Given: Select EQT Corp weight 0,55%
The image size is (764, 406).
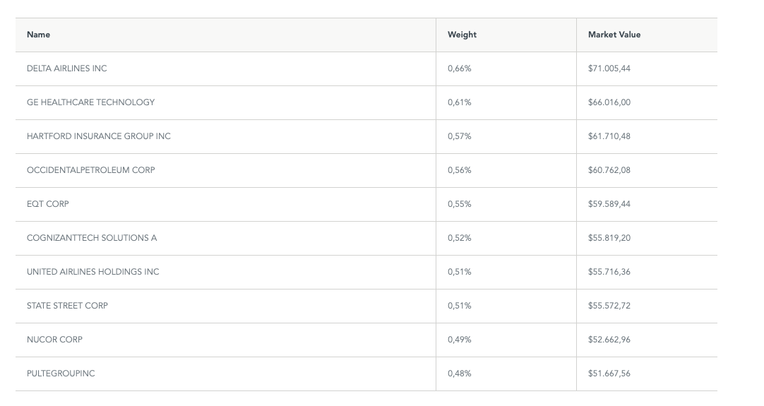Looking at the screenshot, I should click(x=460, y=204).
